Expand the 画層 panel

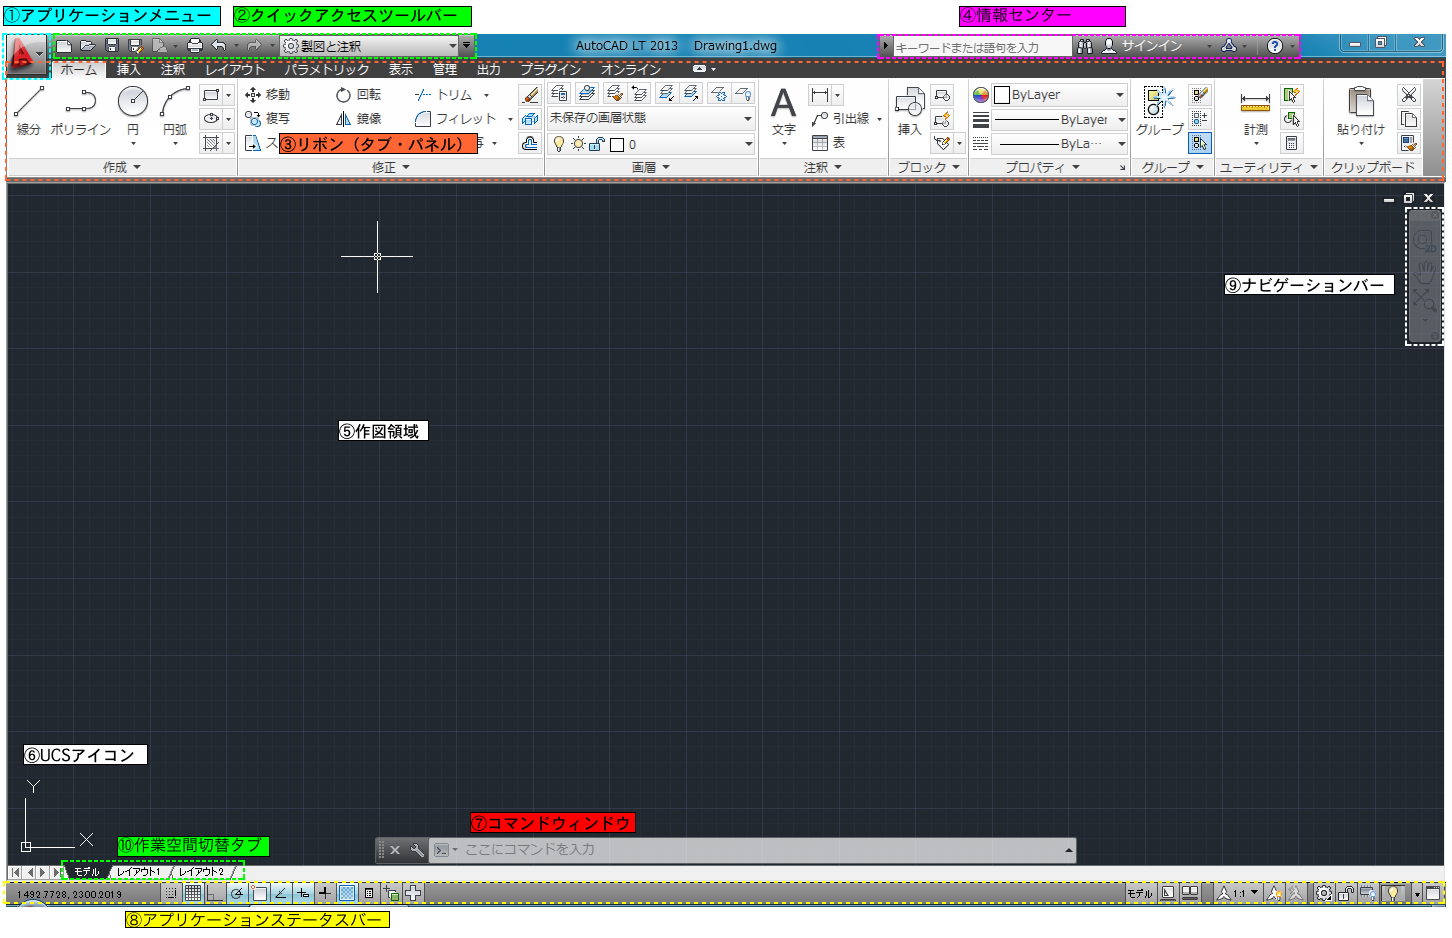651,168
